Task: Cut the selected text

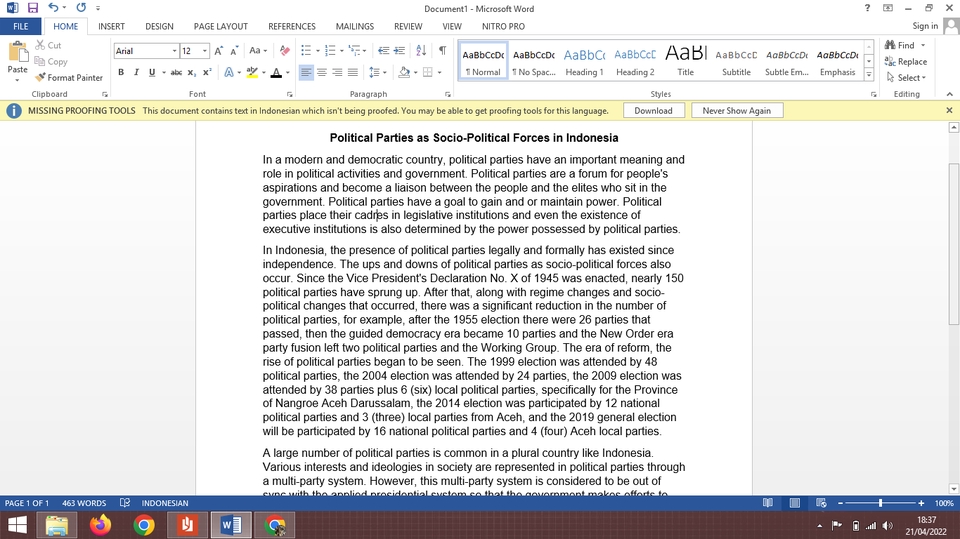Action: 48,45
